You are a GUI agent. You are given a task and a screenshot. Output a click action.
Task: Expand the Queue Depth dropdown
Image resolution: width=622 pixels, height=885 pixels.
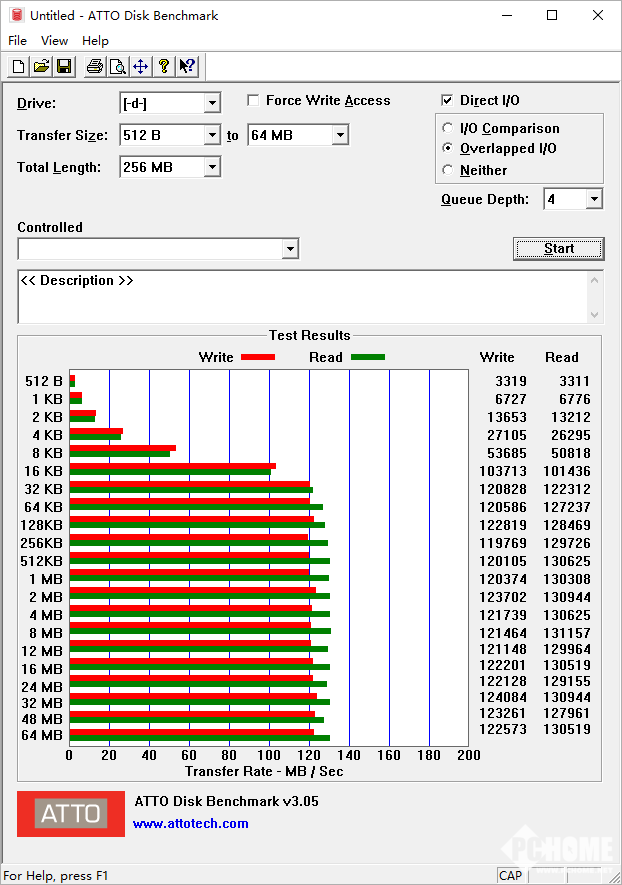[594, 199]
